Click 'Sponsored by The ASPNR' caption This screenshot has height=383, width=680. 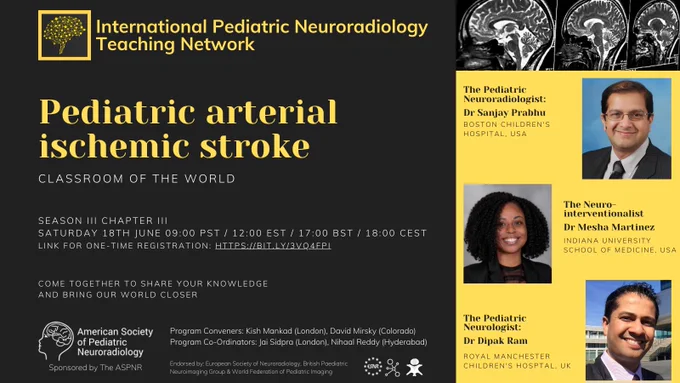click(95, 368)
